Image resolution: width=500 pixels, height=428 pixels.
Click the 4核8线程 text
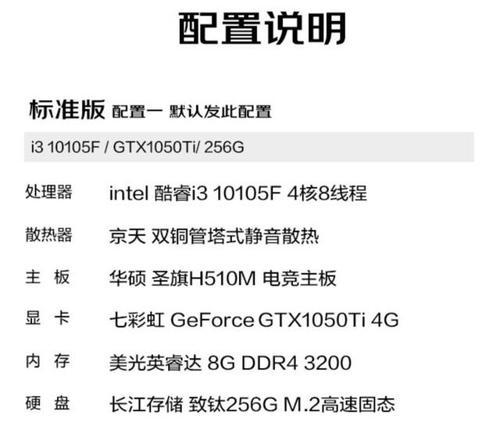pyautogui.click(x=327, y=193)
